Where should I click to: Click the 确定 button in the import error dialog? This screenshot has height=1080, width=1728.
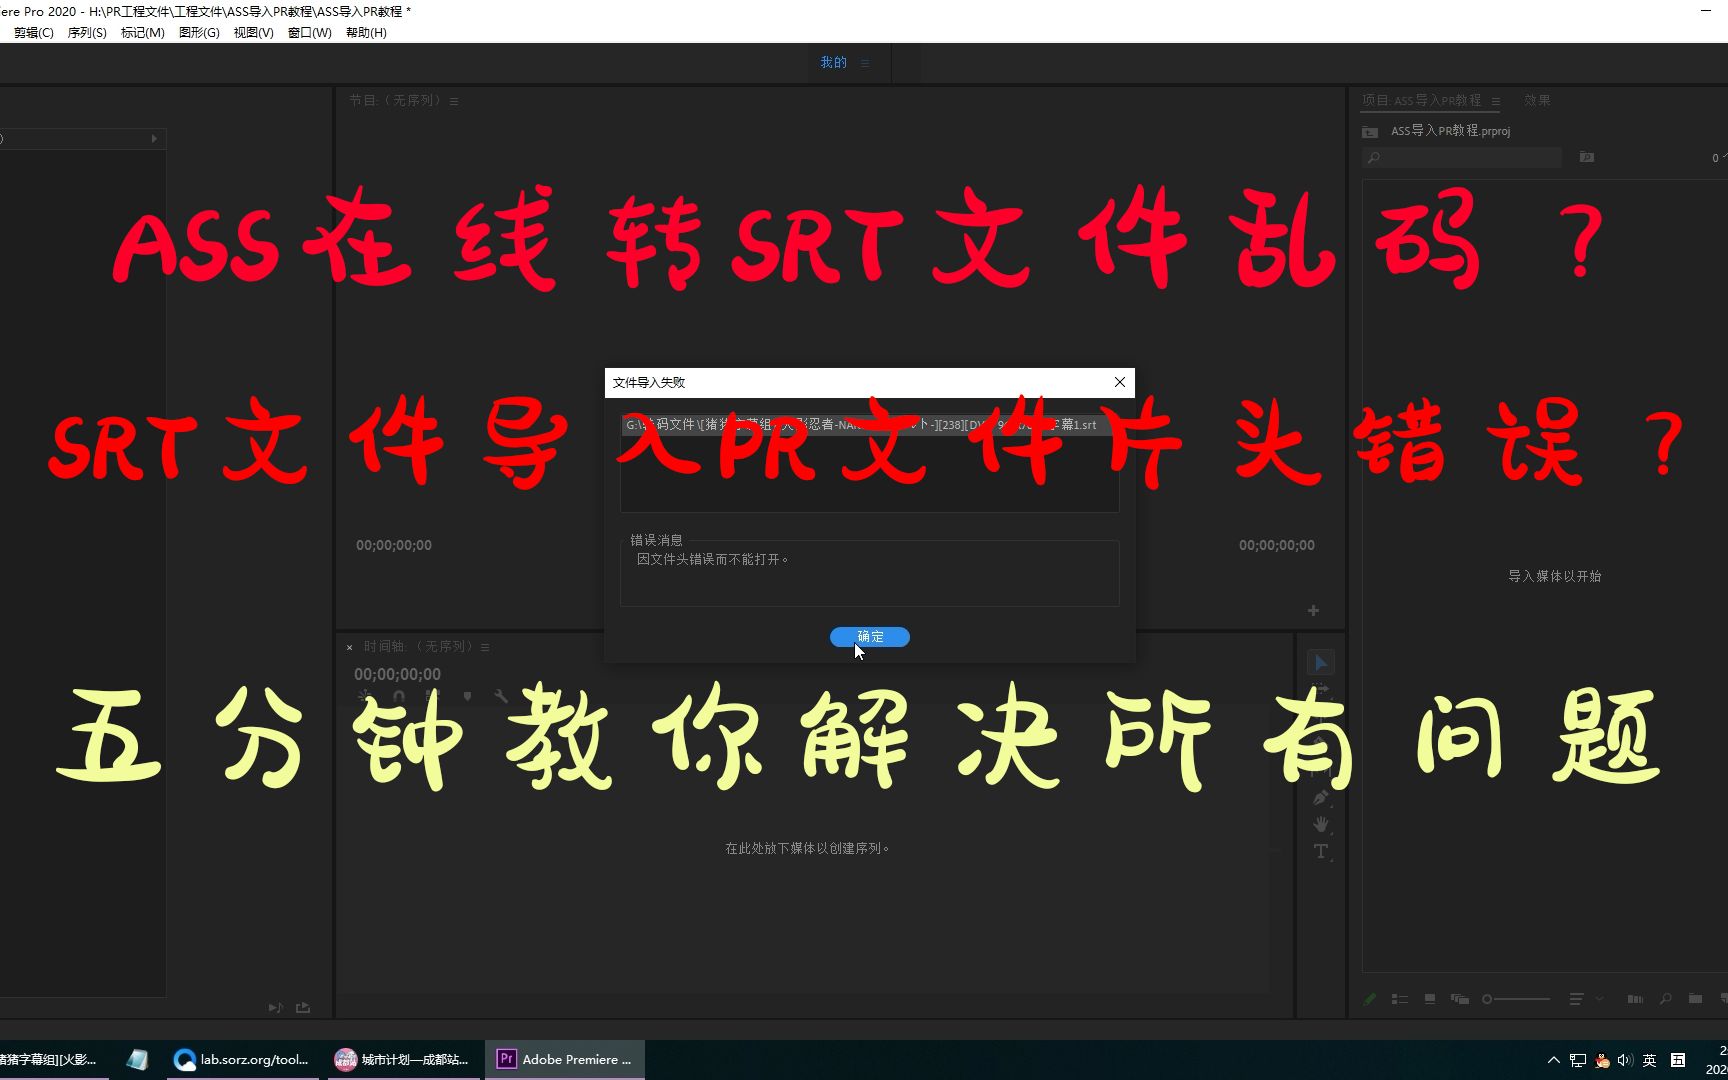coord(869,637)
